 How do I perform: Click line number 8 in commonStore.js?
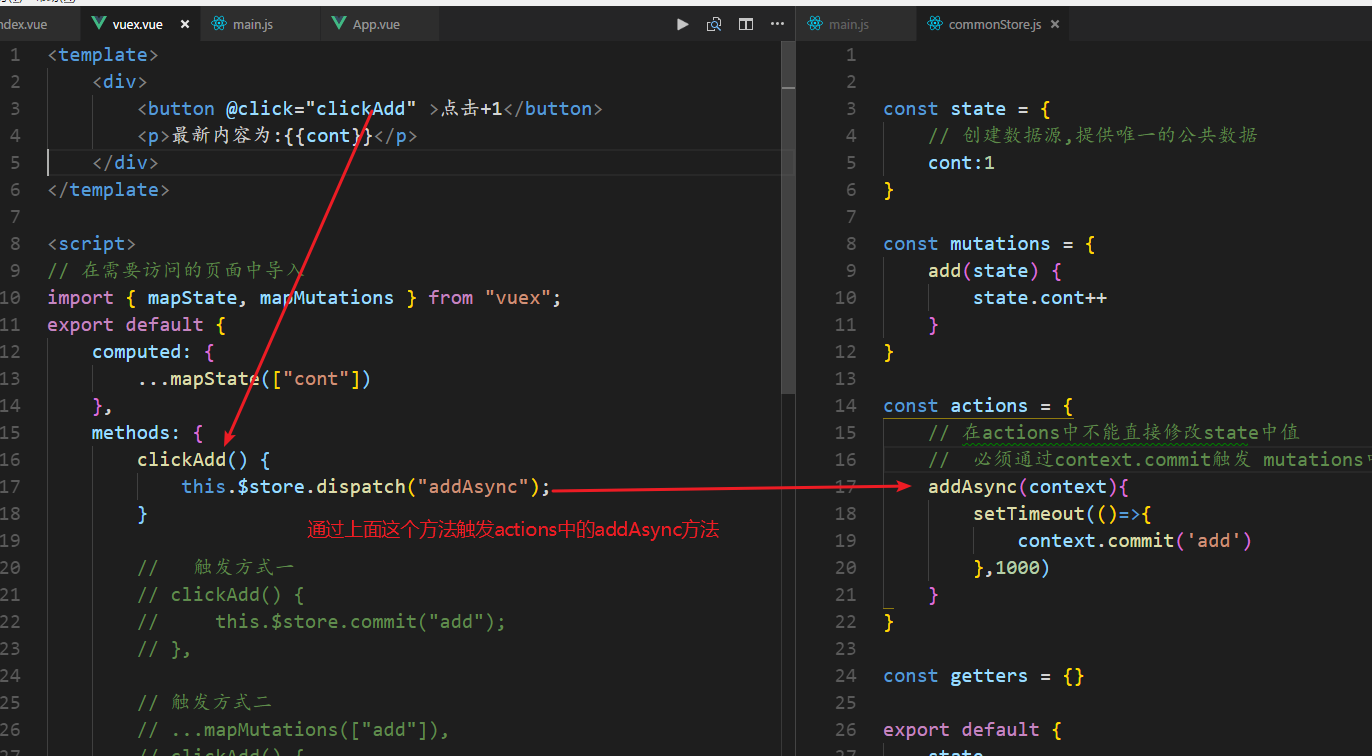point(851,243)
